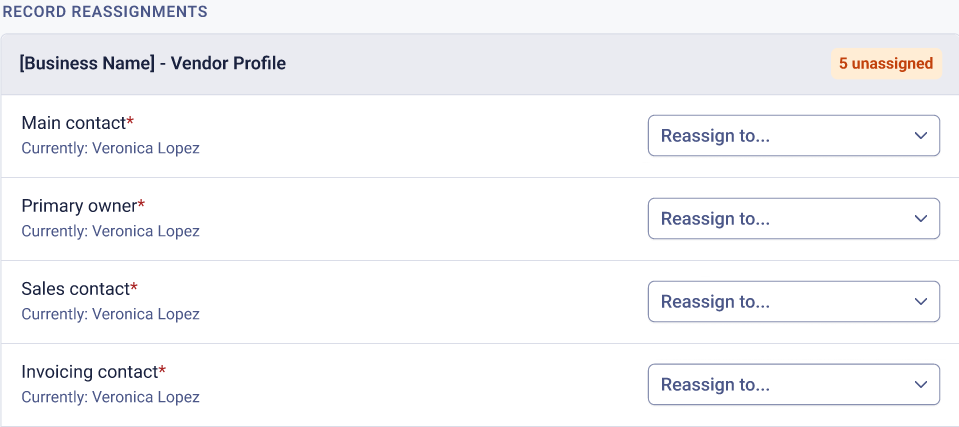Click the 'Sales contact' field label

[x=76, y=289]
